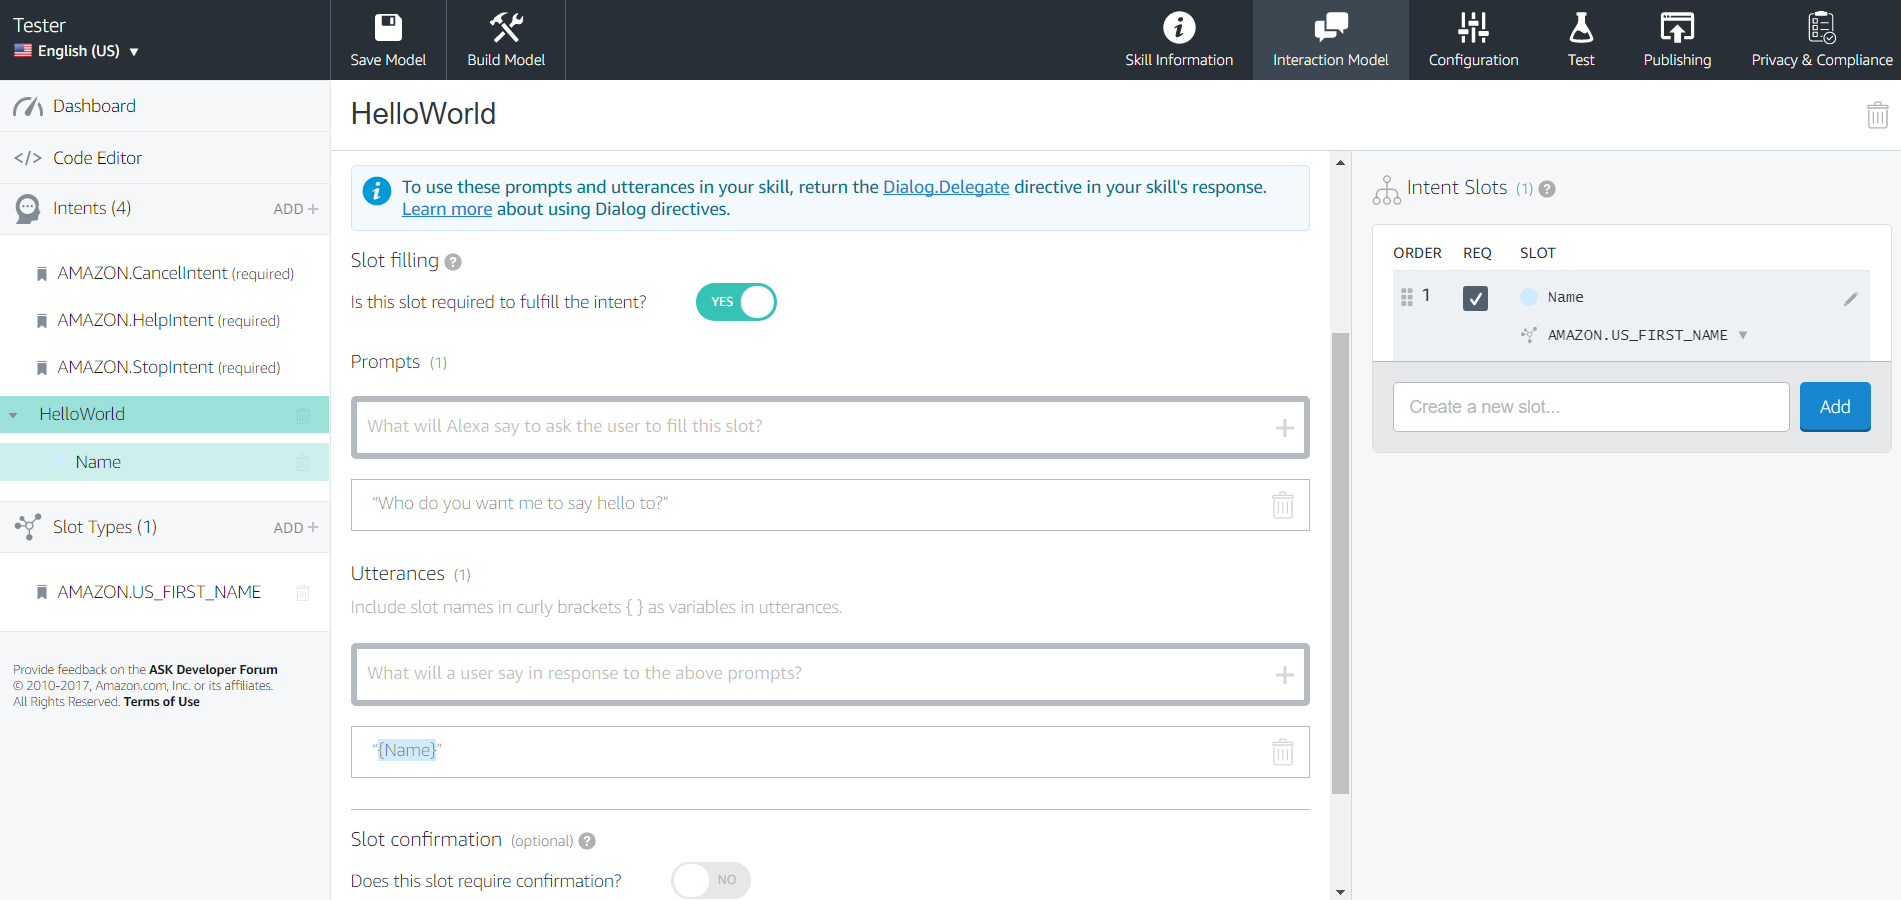1901x900 pixels.
Task: Delete the {Name} utterance with trash icon
Action: coord(1282,752)
